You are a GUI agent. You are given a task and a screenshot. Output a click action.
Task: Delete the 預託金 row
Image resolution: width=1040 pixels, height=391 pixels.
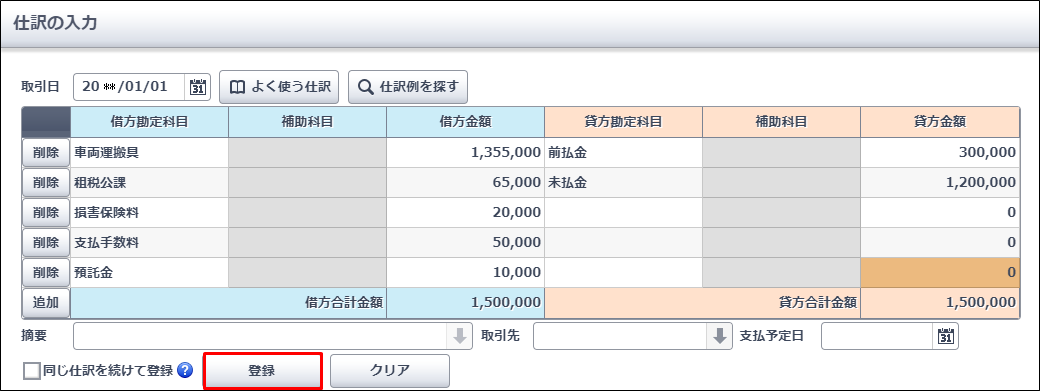point(46,272)
